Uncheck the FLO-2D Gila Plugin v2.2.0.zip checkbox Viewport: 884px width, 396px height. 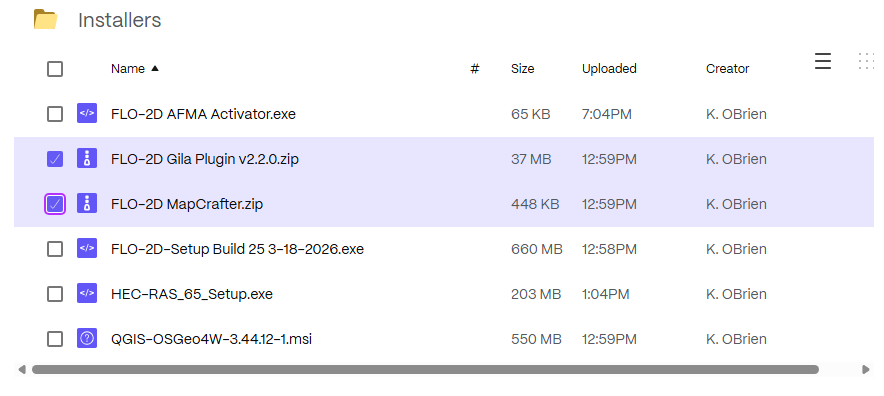click(55, 159)
